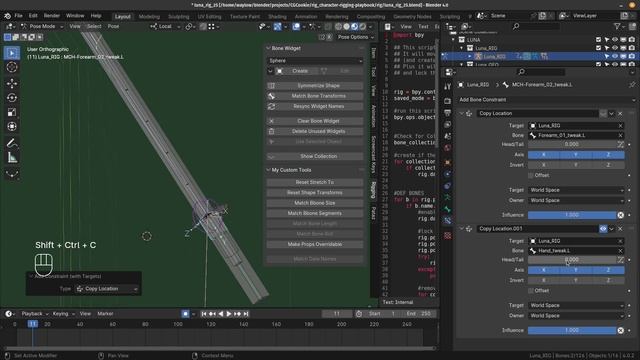Select the Measure tool
The height and width of the screenshot is (360, 640).
coord(12,158)
